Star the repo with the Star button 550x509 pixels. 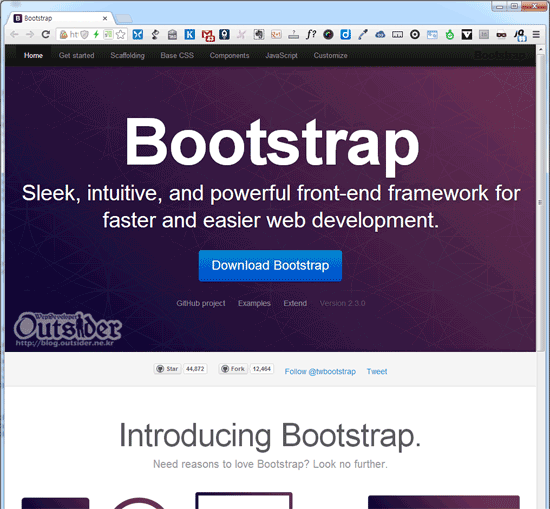(167, 369)
